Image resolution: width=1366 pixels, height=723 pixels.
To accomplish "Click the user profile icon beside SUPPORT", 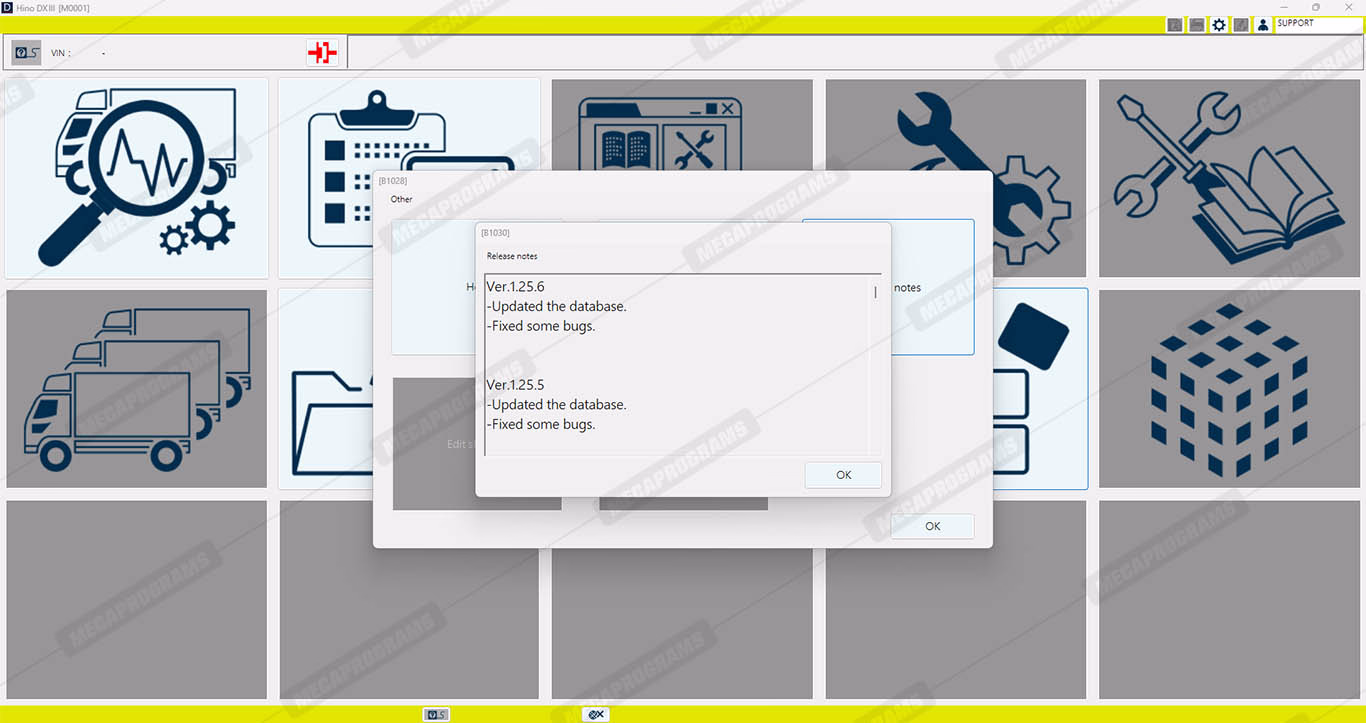I will coord(1263,25).
